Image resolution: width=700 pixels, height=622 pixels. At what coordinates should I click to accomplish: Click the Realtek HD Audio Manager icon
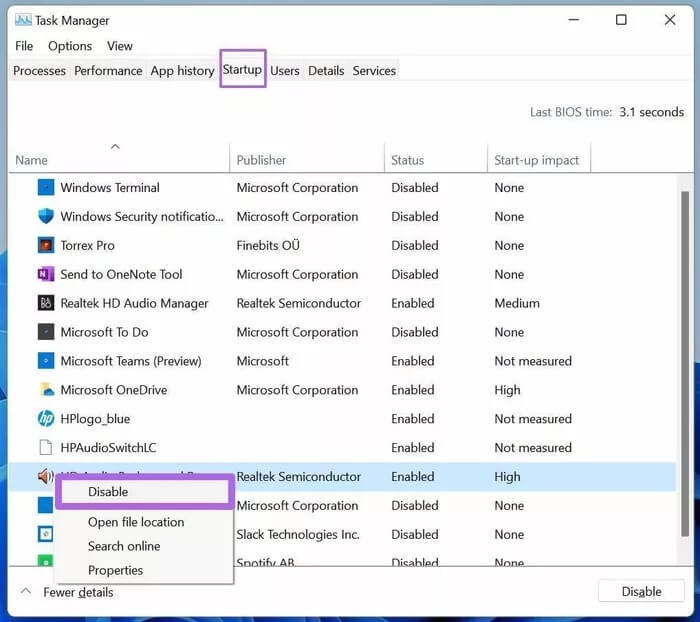tap(46, 303)
